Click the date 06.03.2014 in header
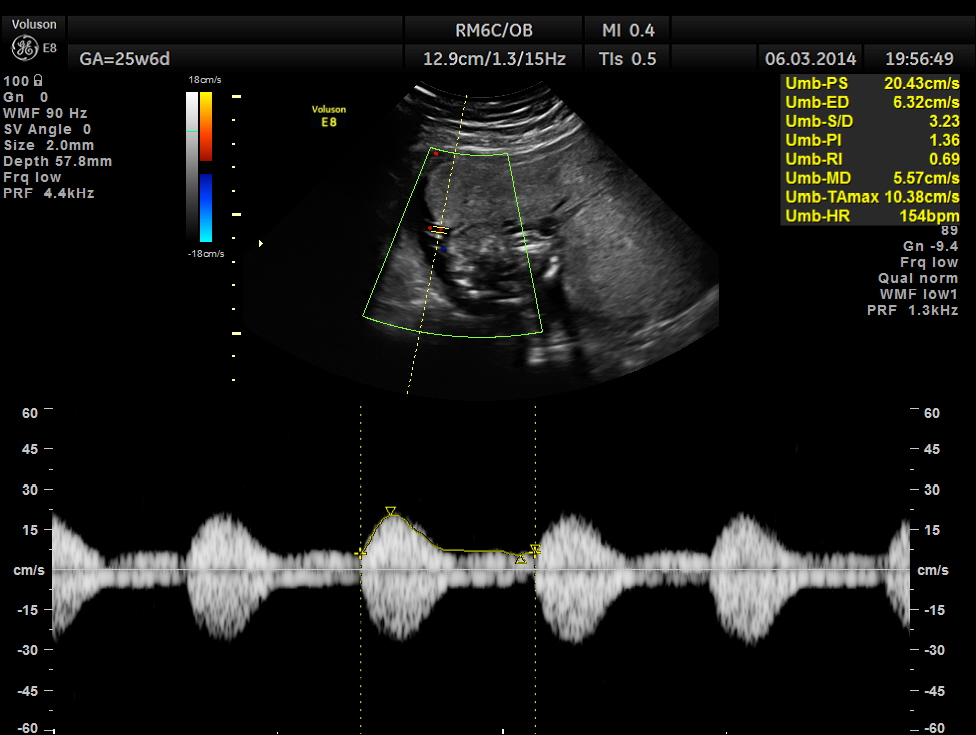This screenshot has width=976, height=735. (811, 59)
